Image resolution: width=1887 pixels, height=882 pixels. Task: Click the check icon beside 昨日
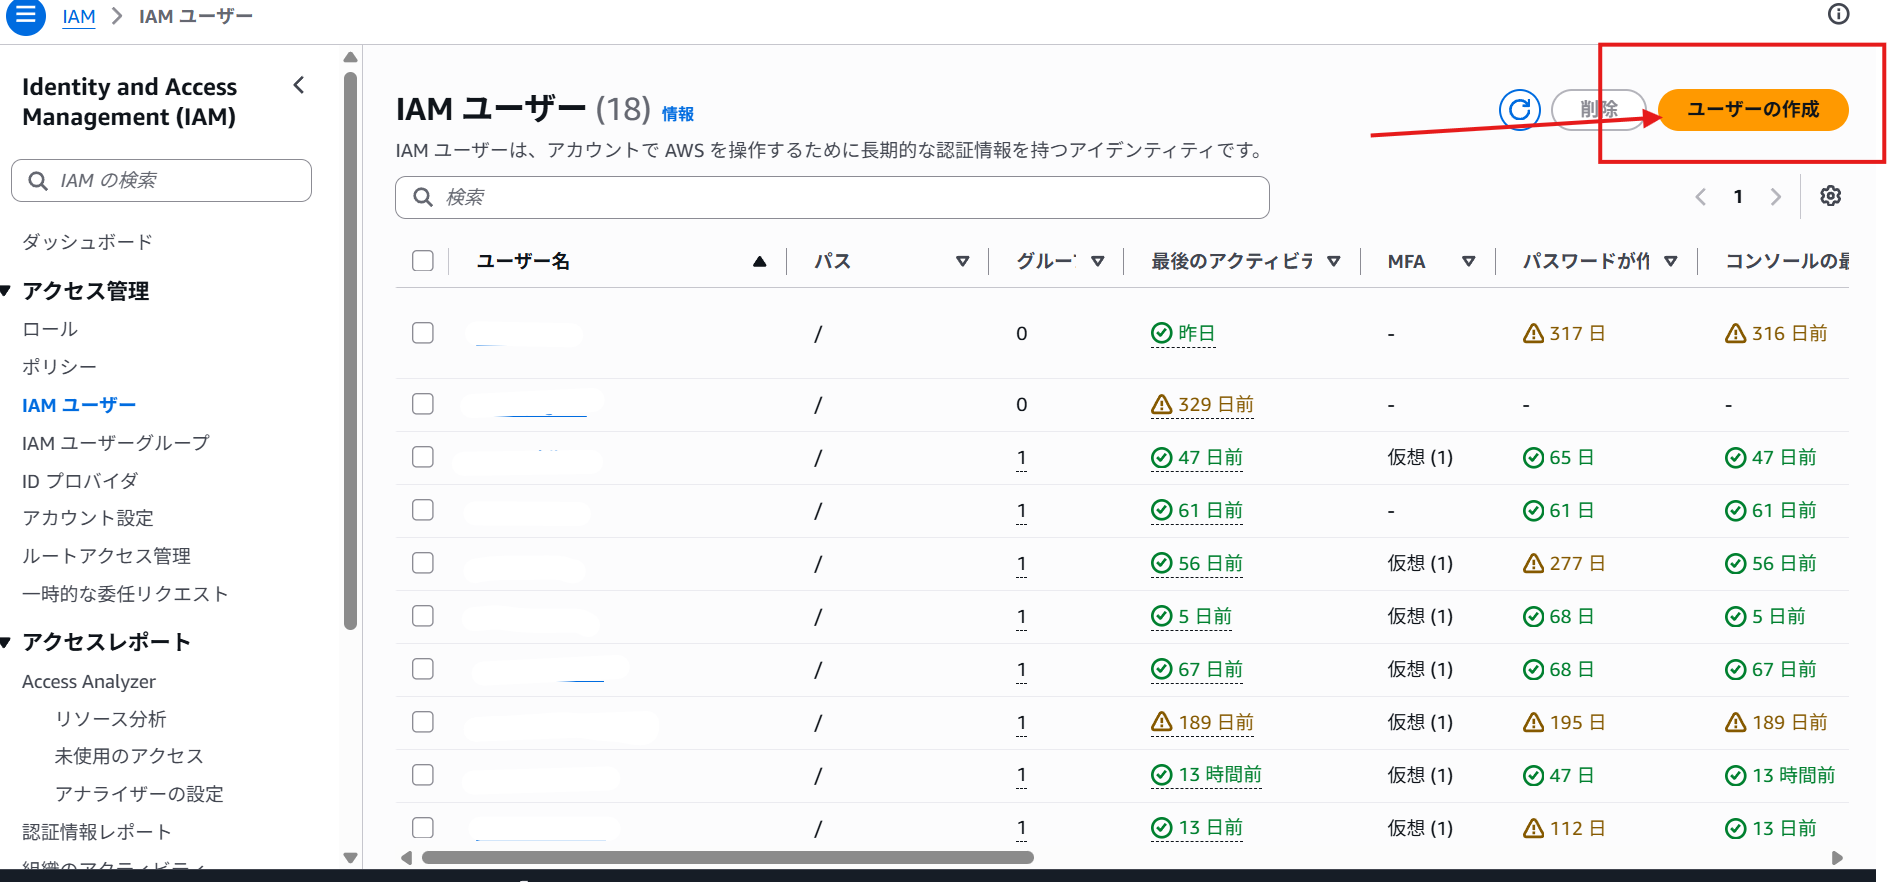pos(1161,333)
